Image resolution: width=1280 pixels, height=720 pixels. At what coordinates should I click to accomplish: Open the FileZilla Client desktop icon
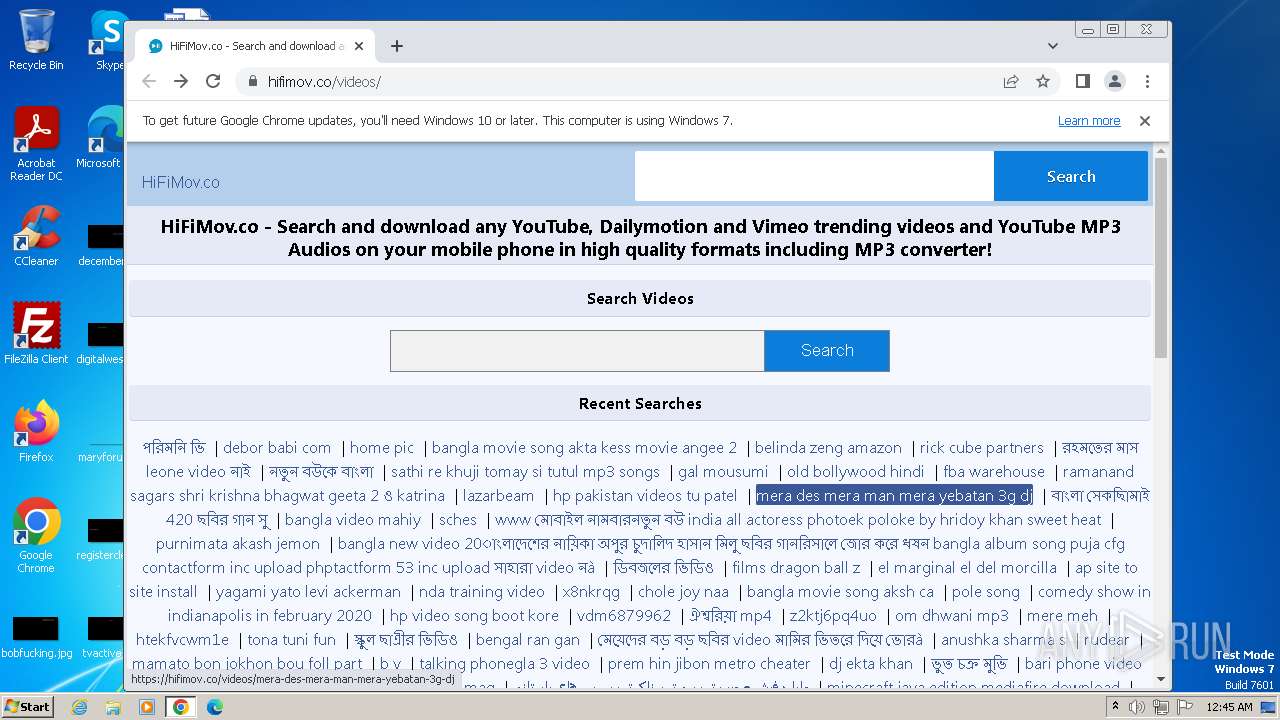(x=36, y=334)
